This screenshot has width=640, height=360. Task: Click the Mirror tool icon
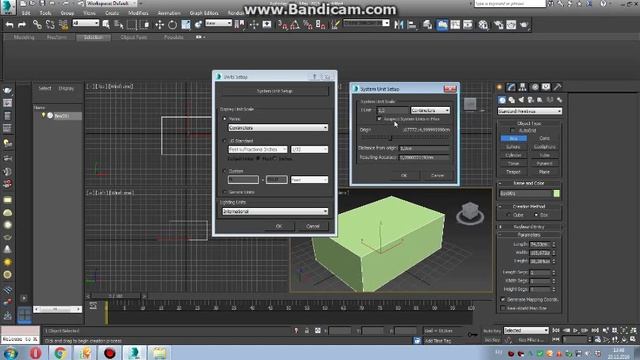399,25
